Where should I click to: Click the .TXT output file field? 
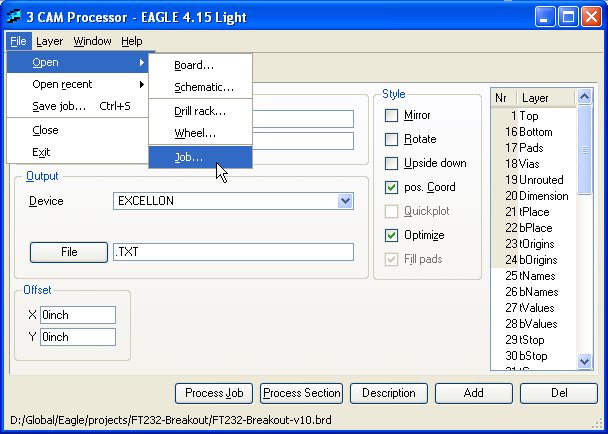coord(233,252)
